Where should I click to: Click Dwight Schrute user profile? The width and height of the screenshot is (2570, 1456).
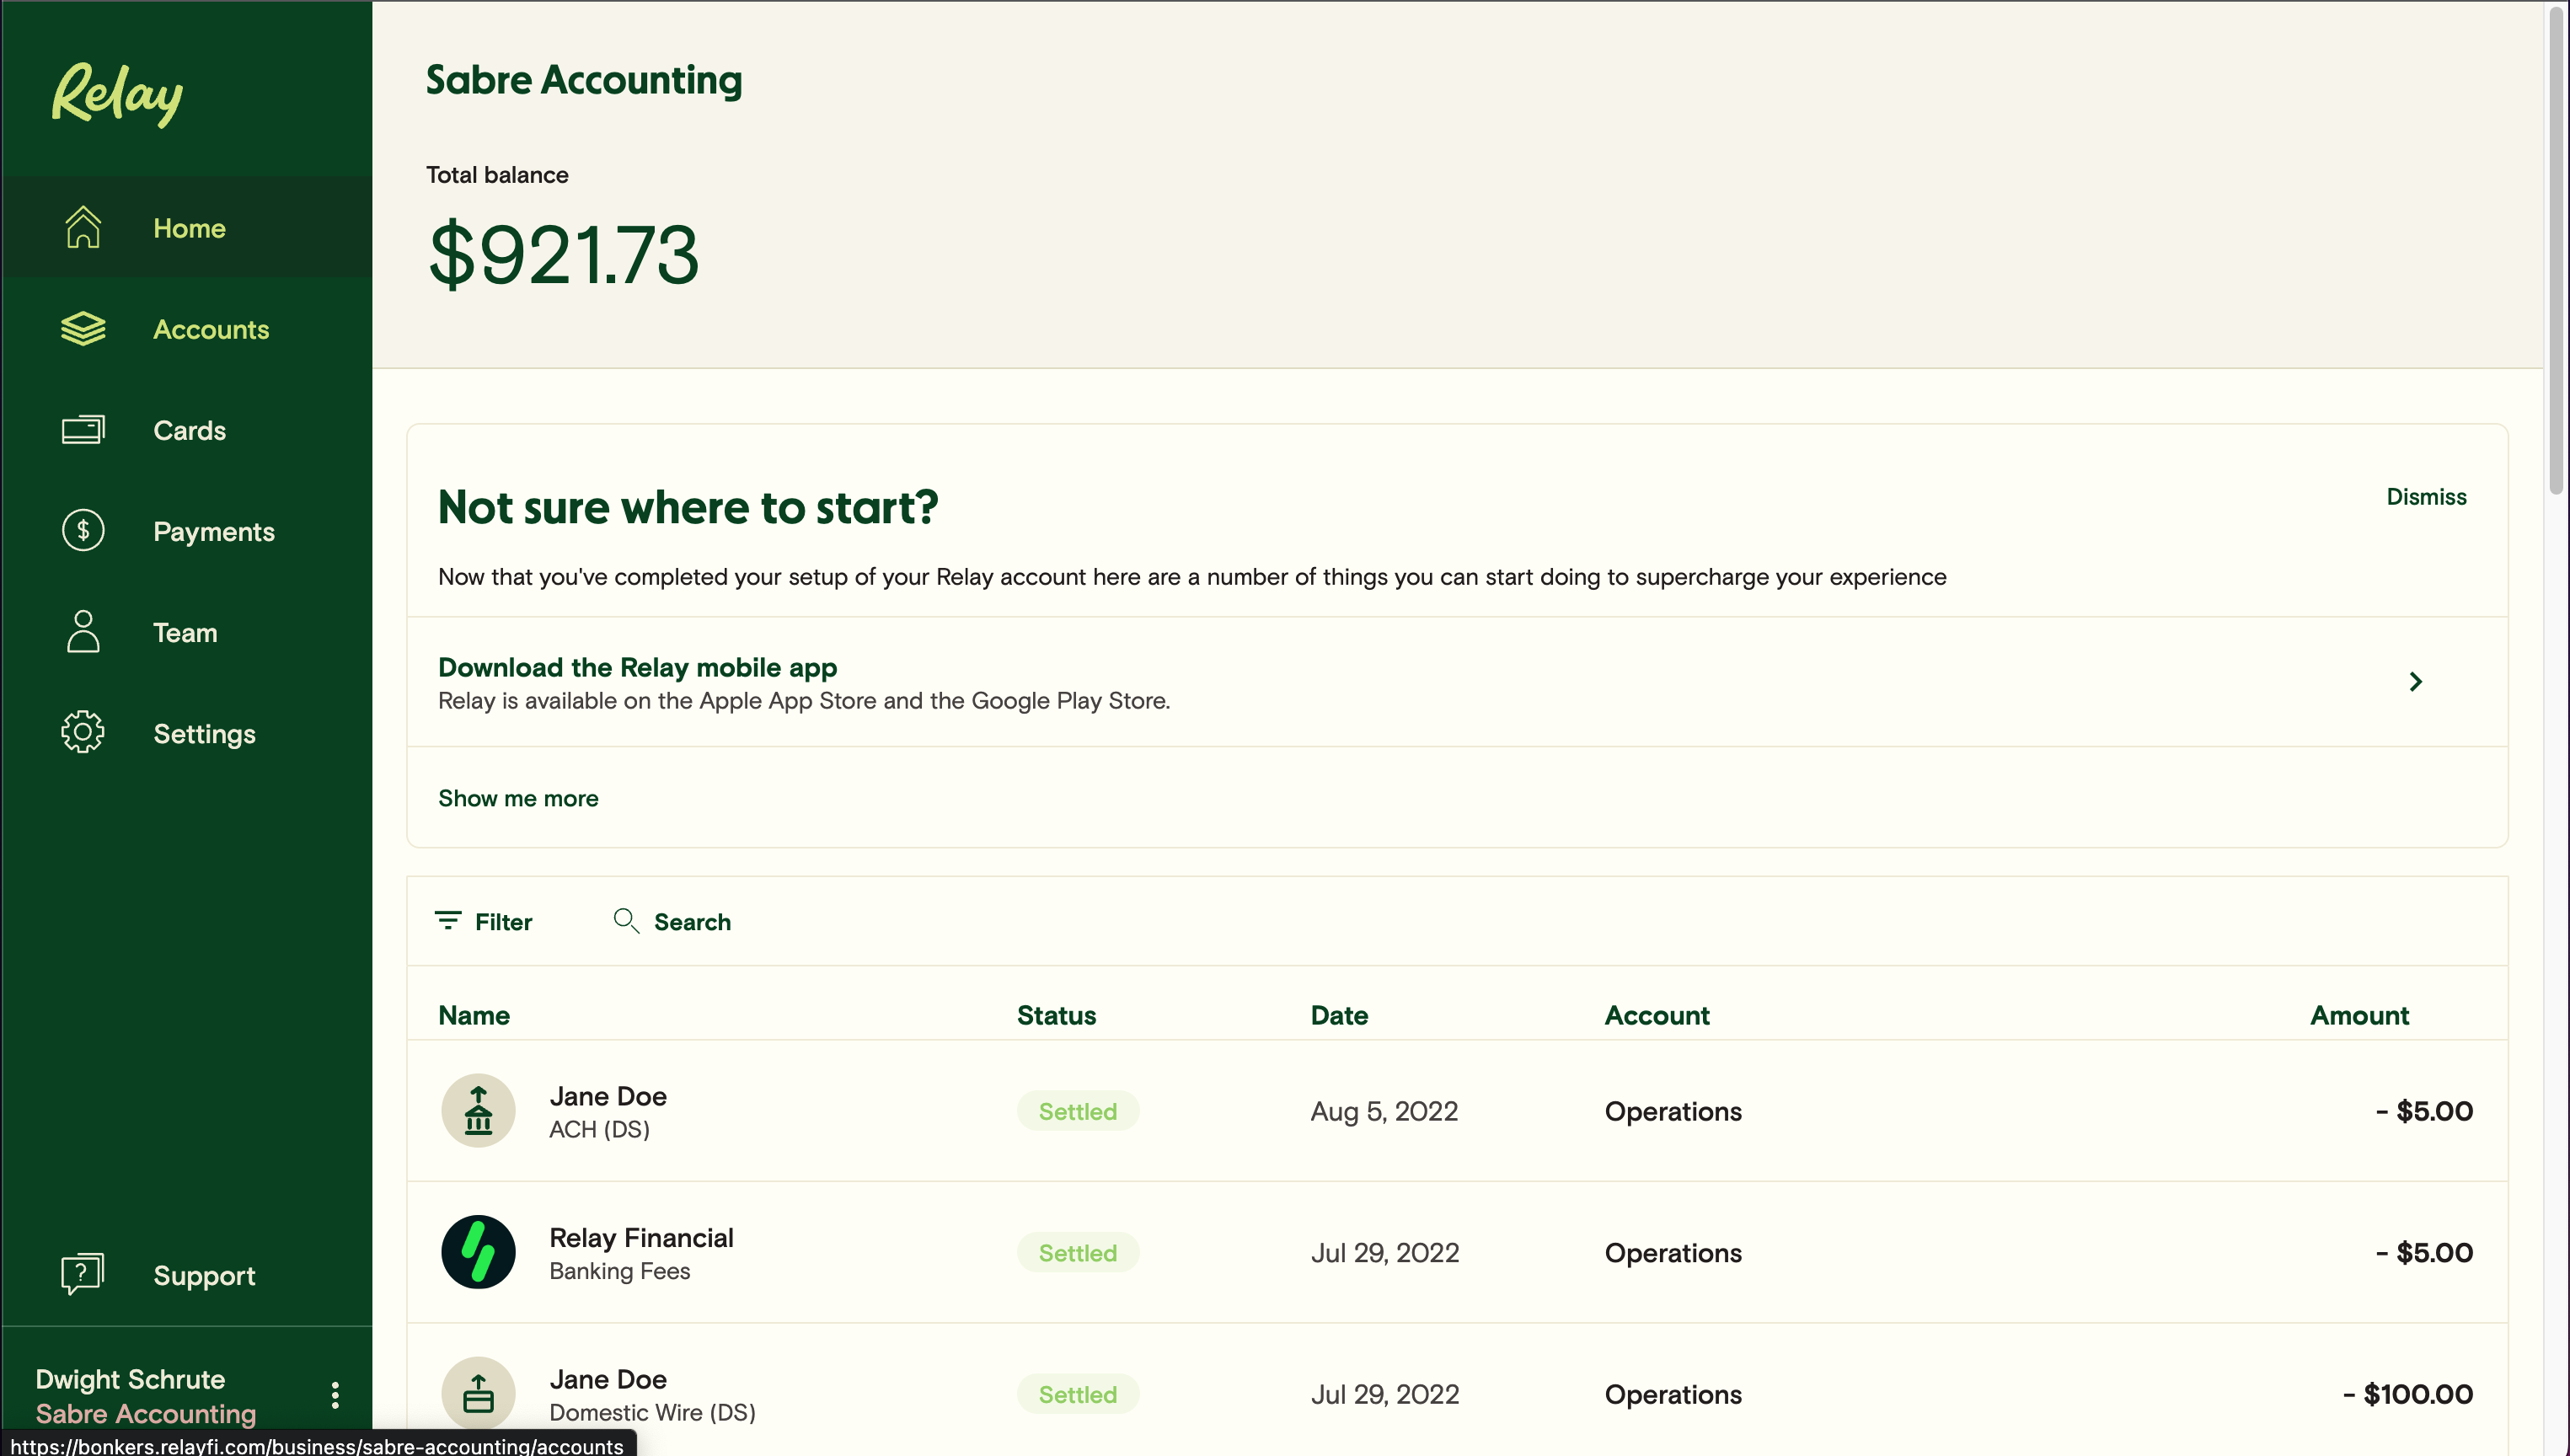point(146,1395)
